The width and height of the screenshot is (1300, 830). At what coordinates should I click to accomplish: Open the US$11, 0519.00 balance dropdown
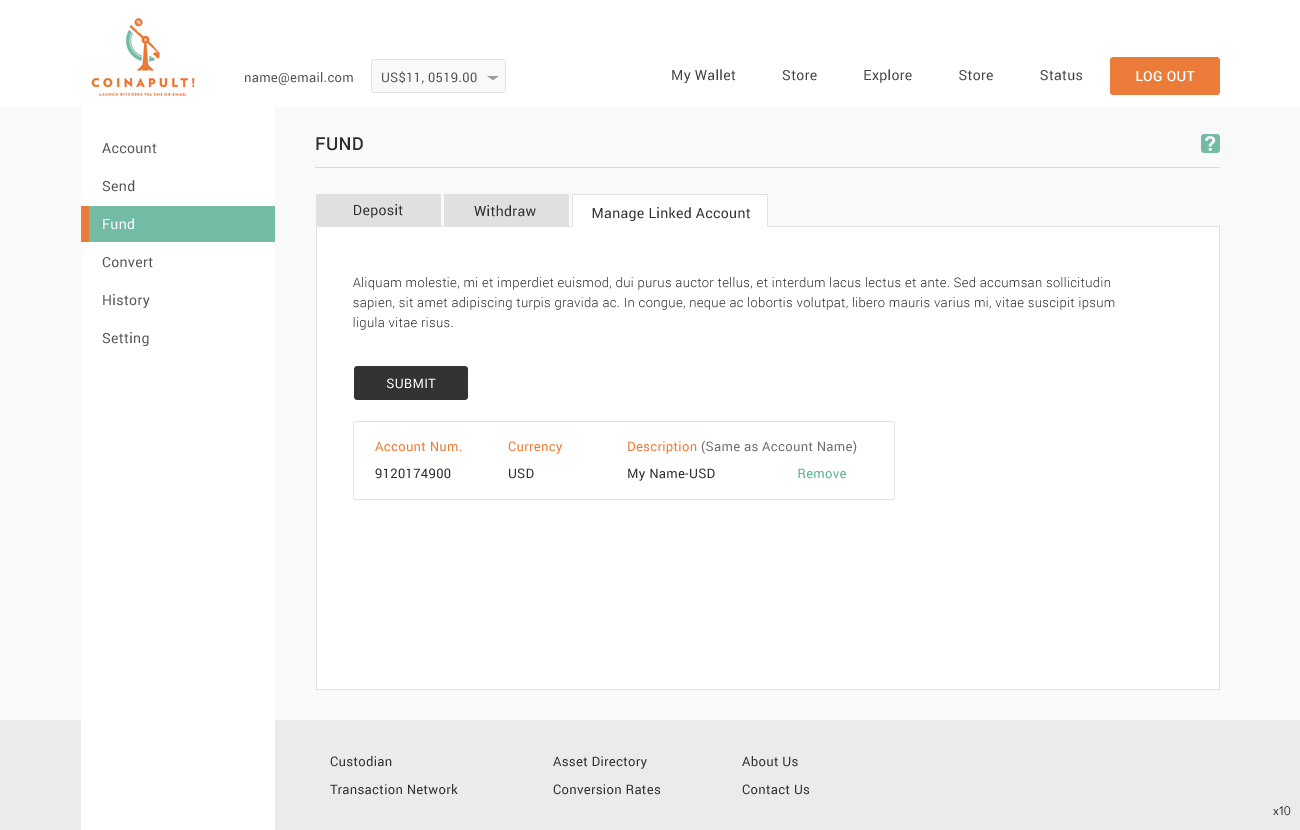tap(438, 77)
